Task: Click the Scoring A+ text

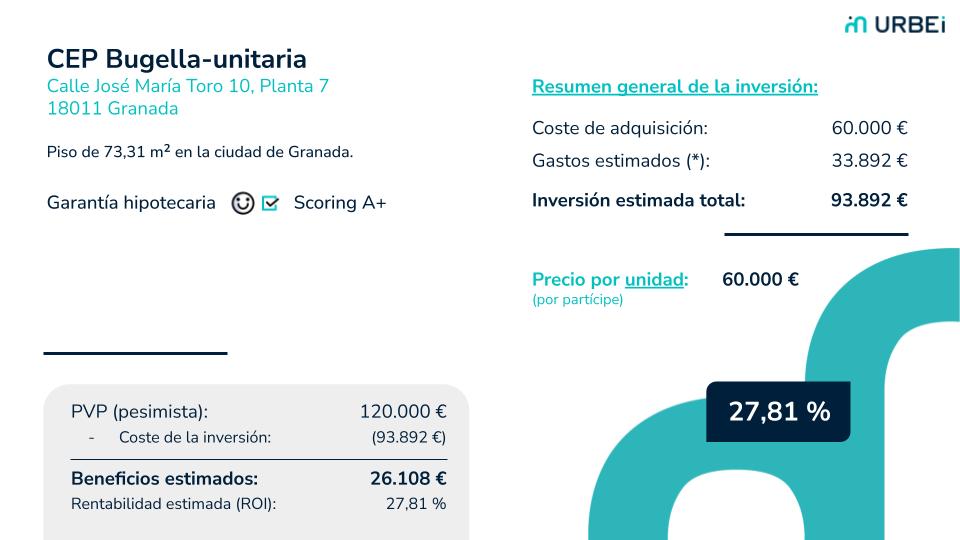Action: (x=340, y=203)
